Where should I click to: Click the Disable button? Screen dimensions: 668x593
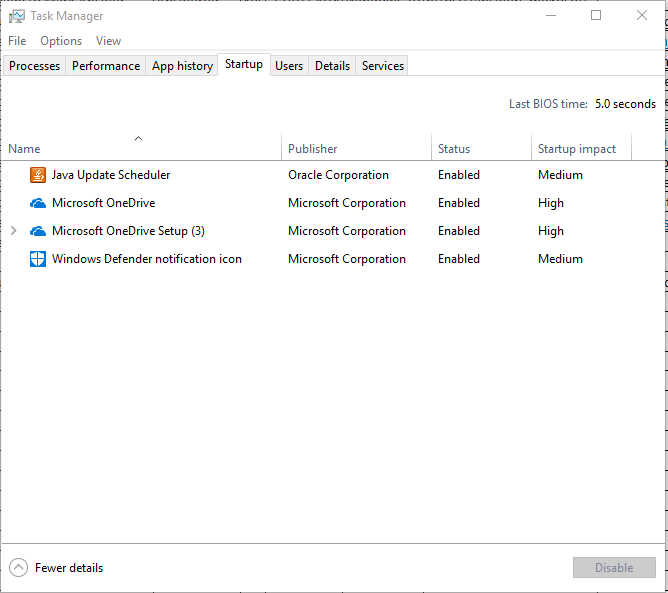[614, 567]
